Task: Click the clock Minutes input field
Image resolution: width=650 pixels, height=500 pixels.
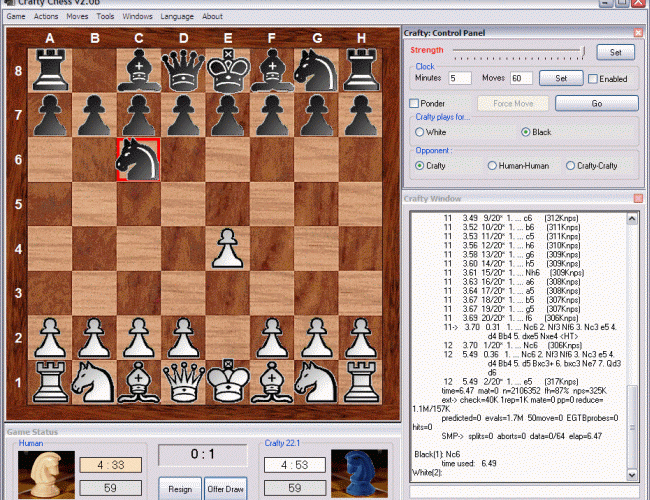Action: [x=459, y=78]
